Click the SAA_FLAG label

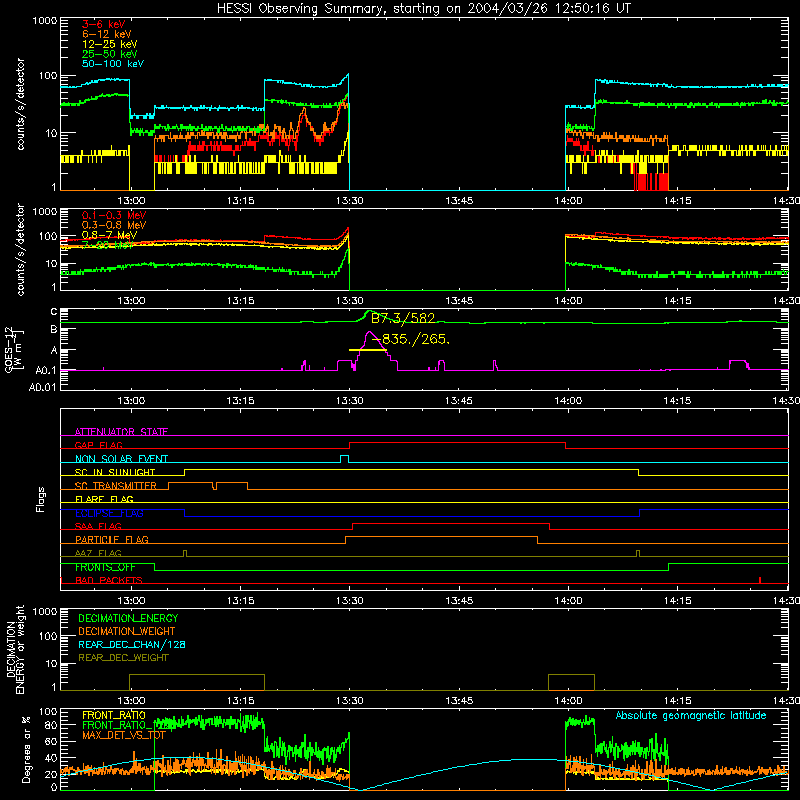[98, 526]
